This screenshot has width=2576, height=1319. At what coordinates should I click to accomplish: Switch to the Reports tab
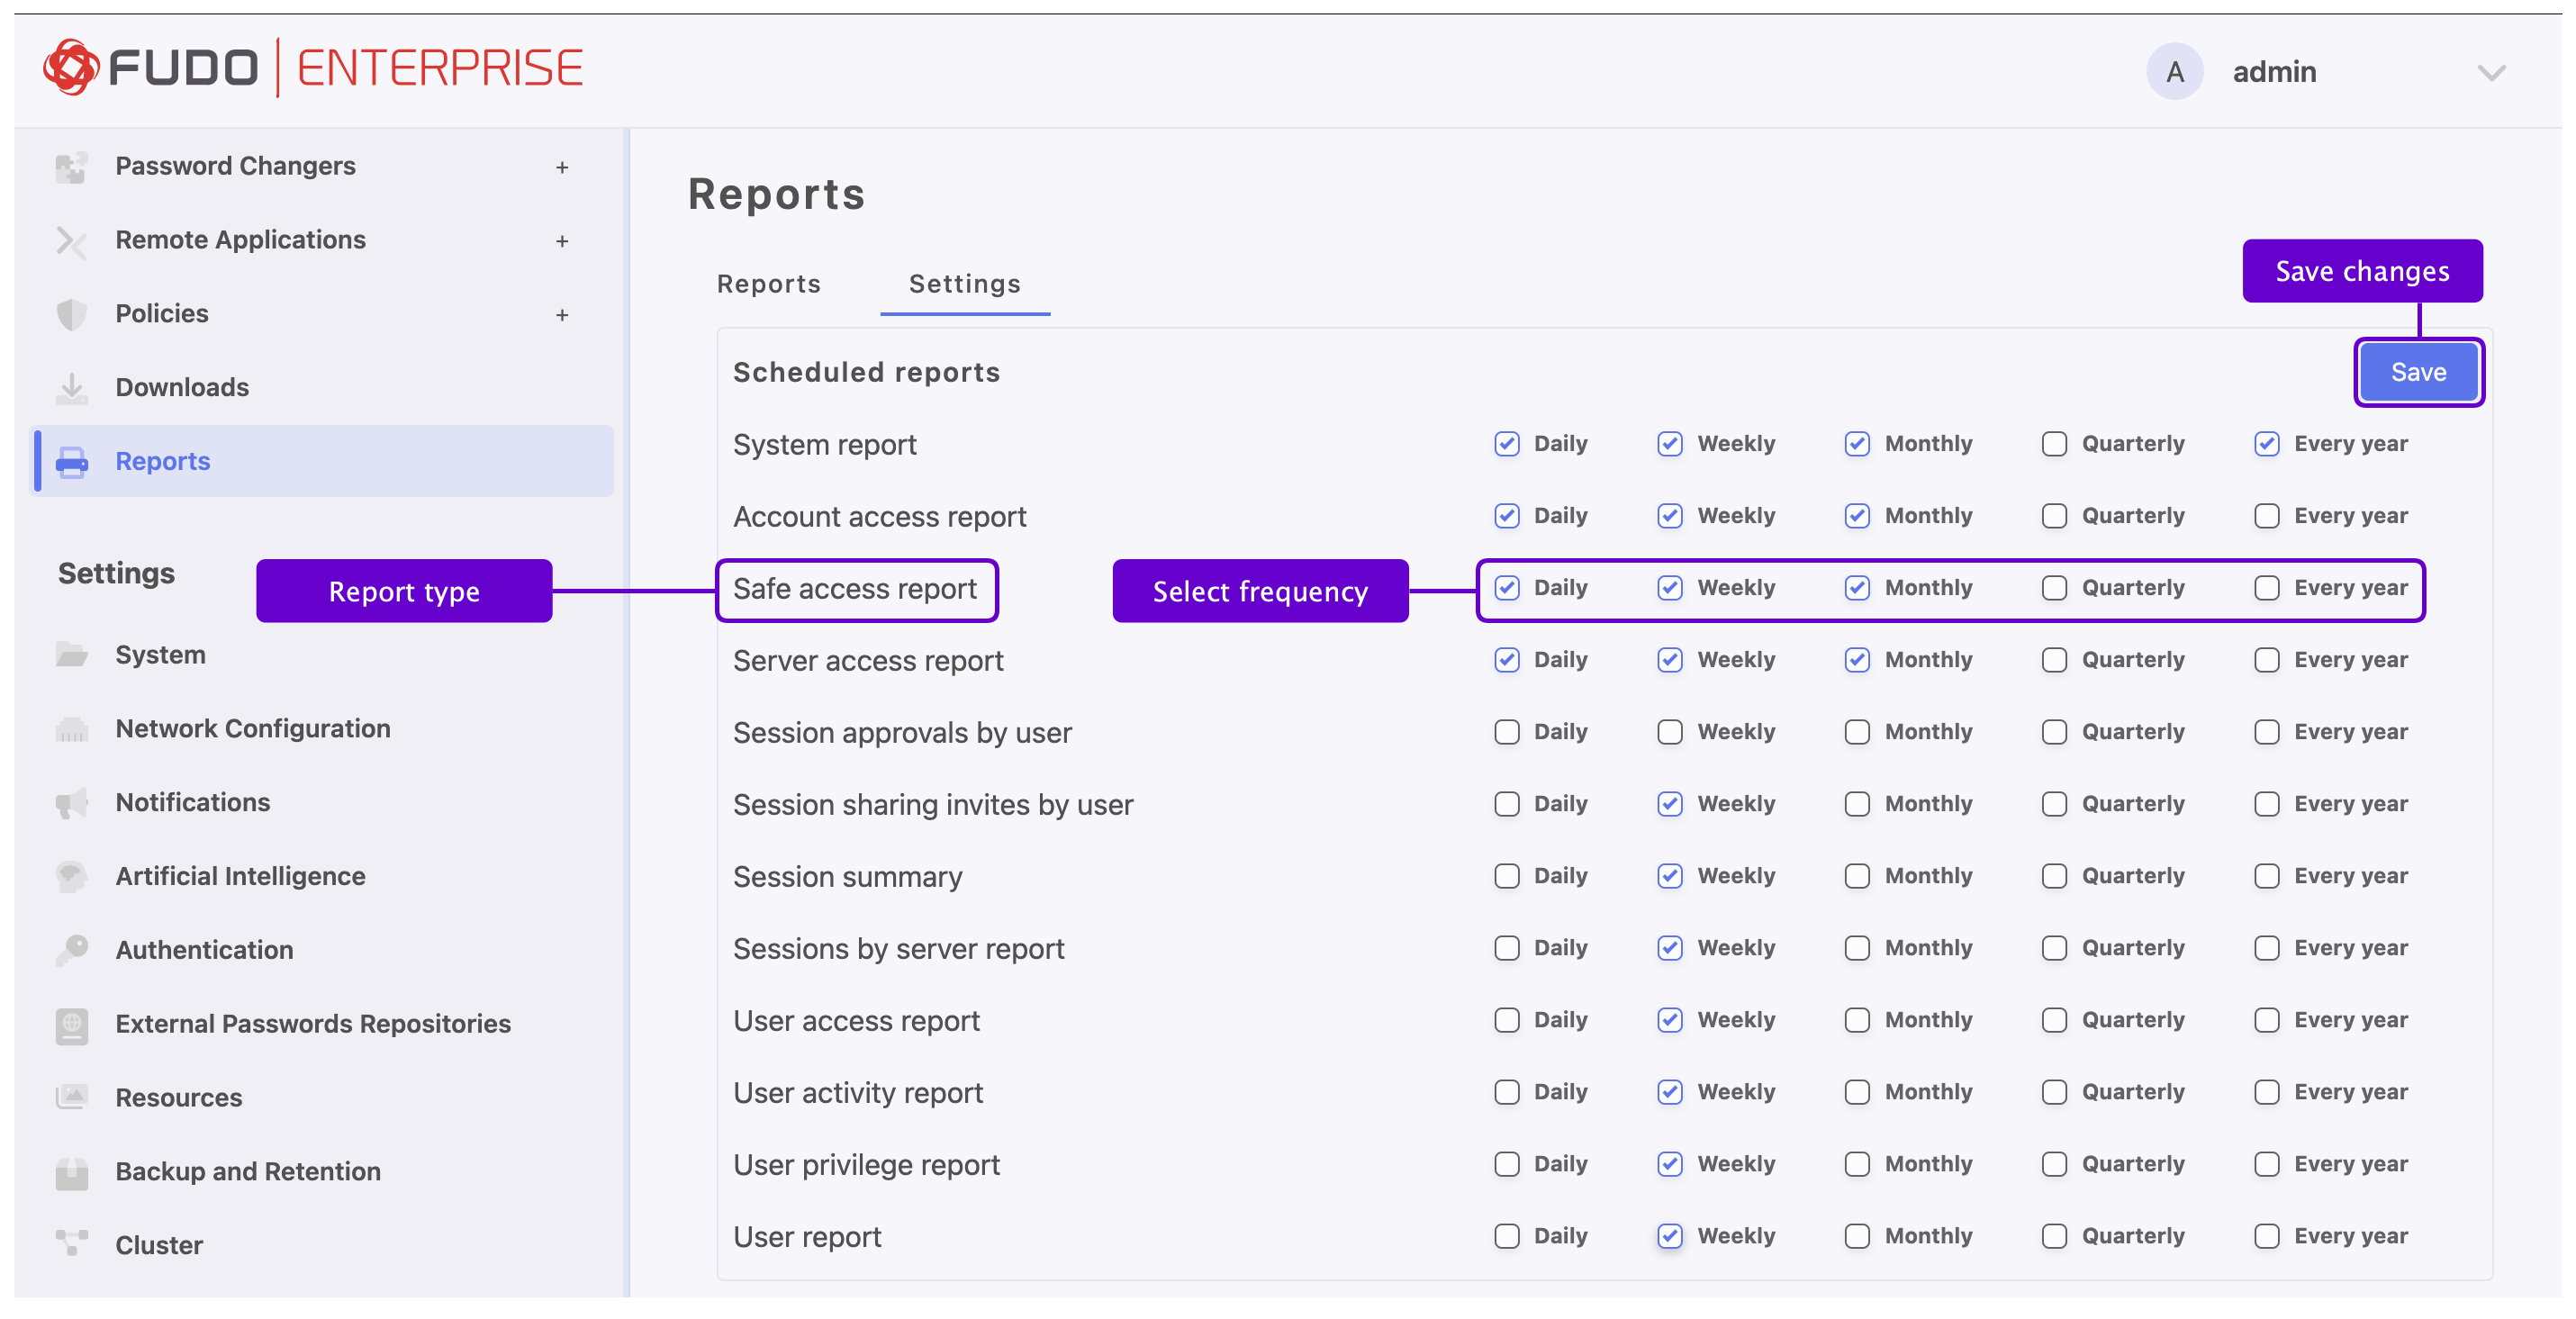point(768,284)
